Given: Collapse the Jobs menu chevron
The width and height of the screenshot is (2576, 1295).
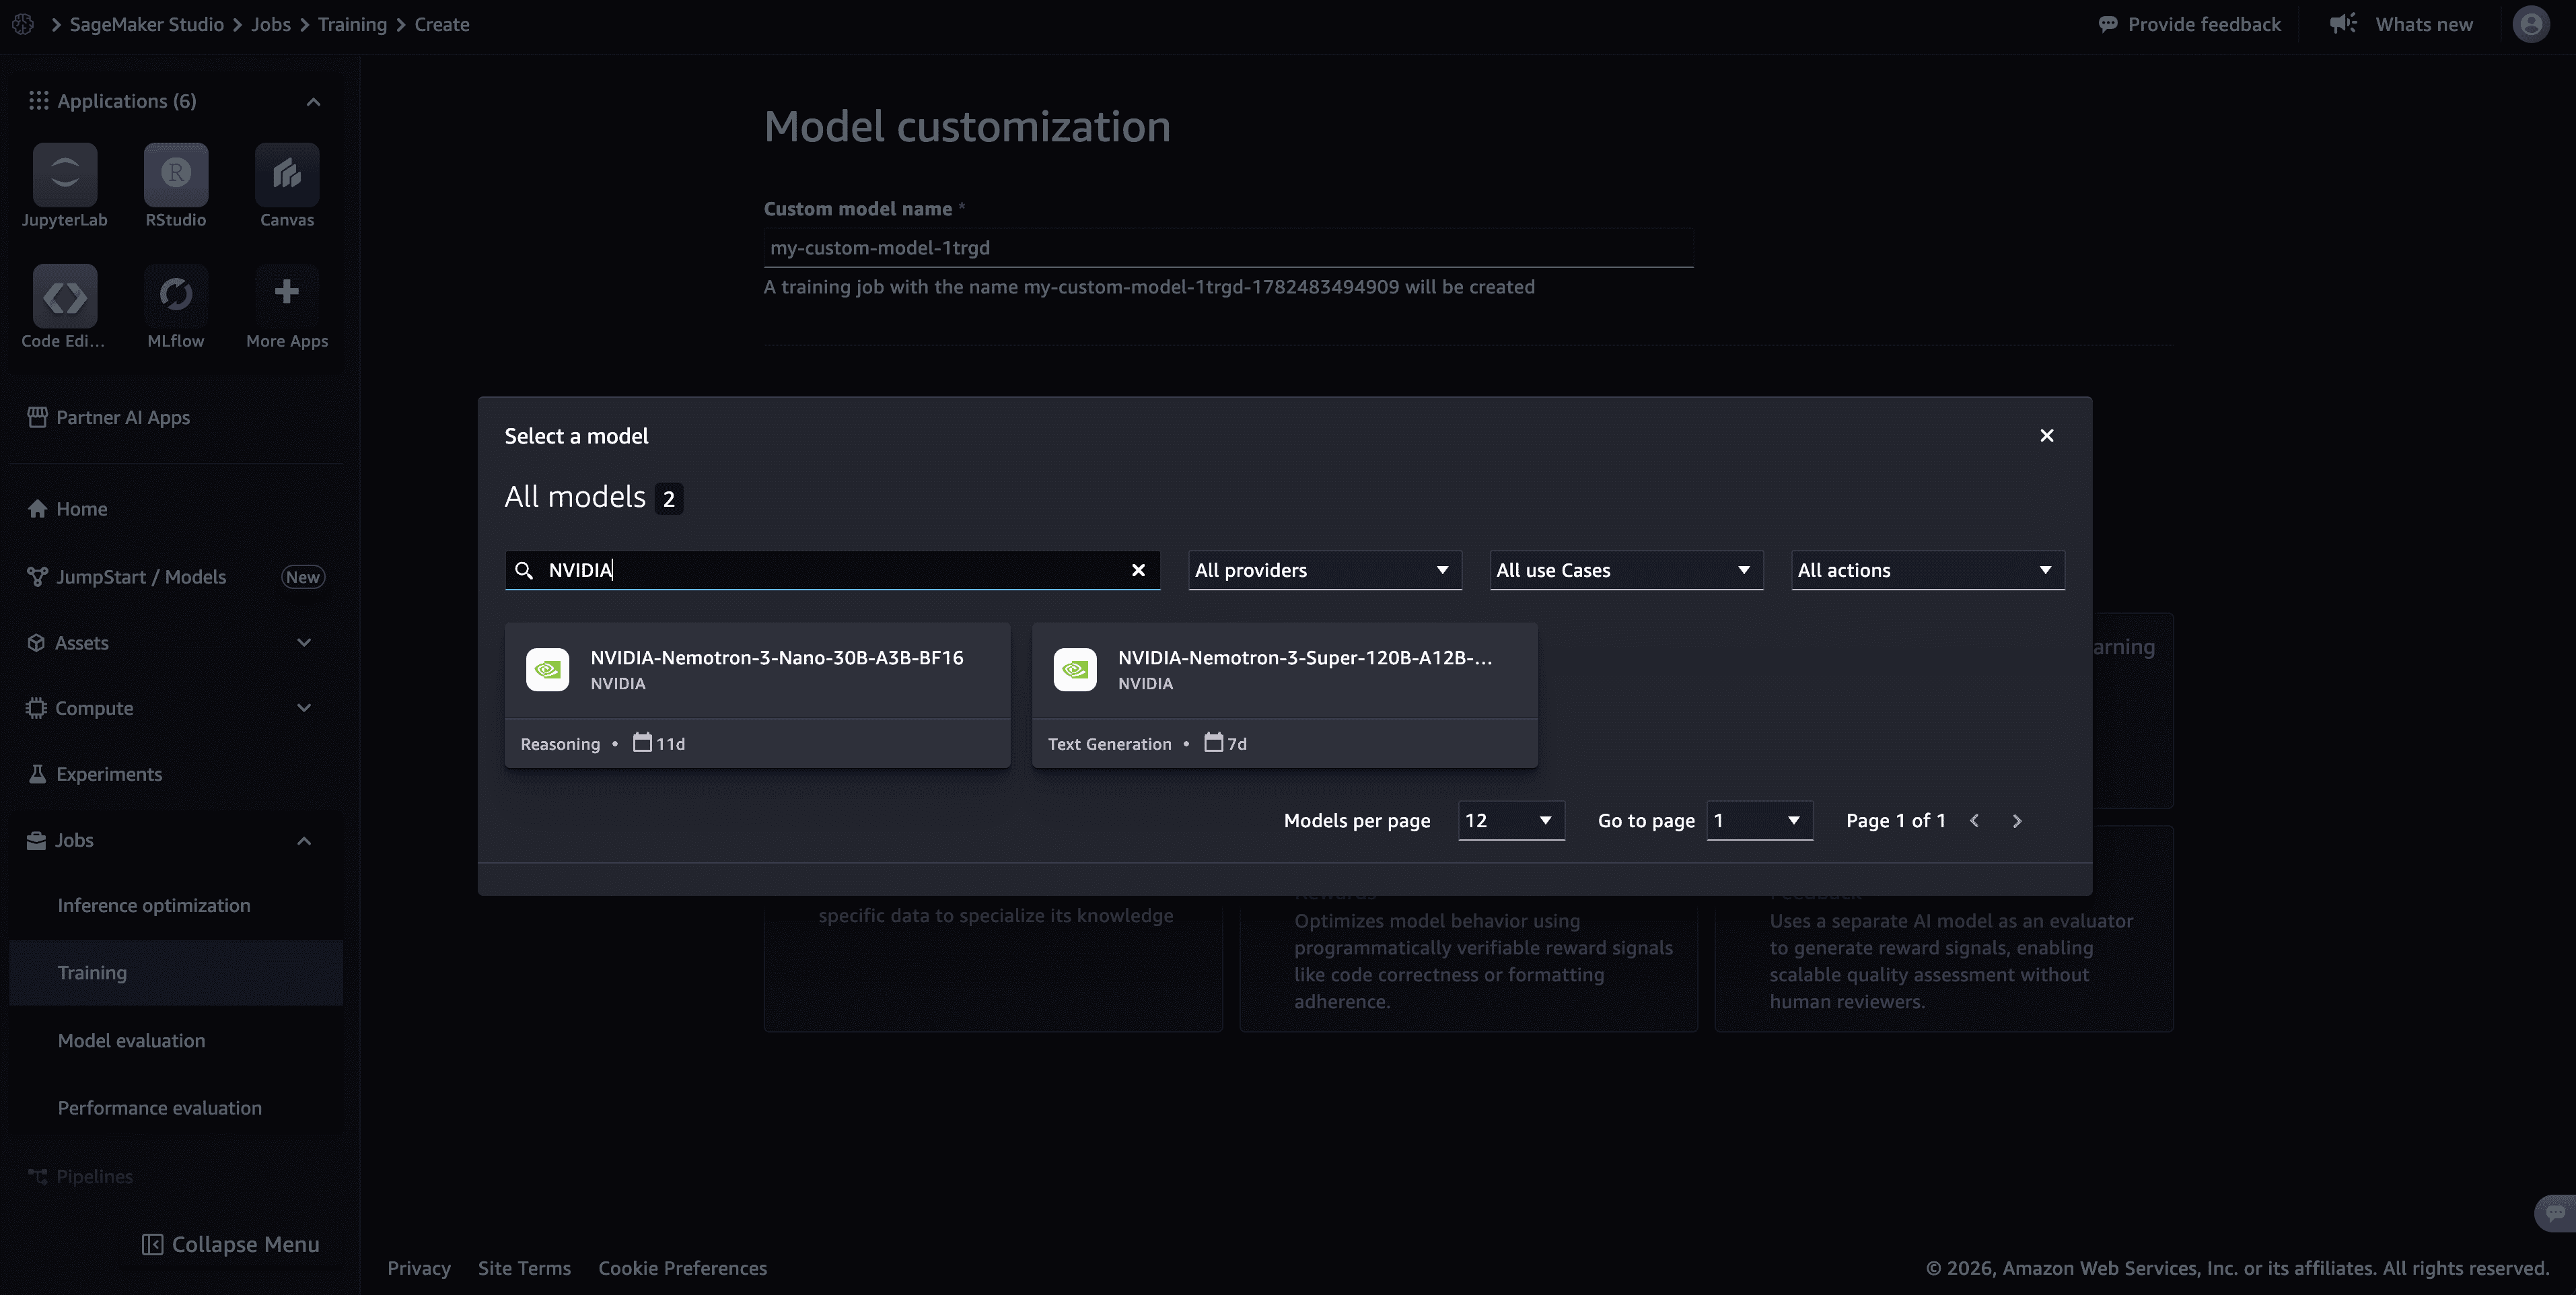Looking at the screenshot, I should (x=304, y=841).
